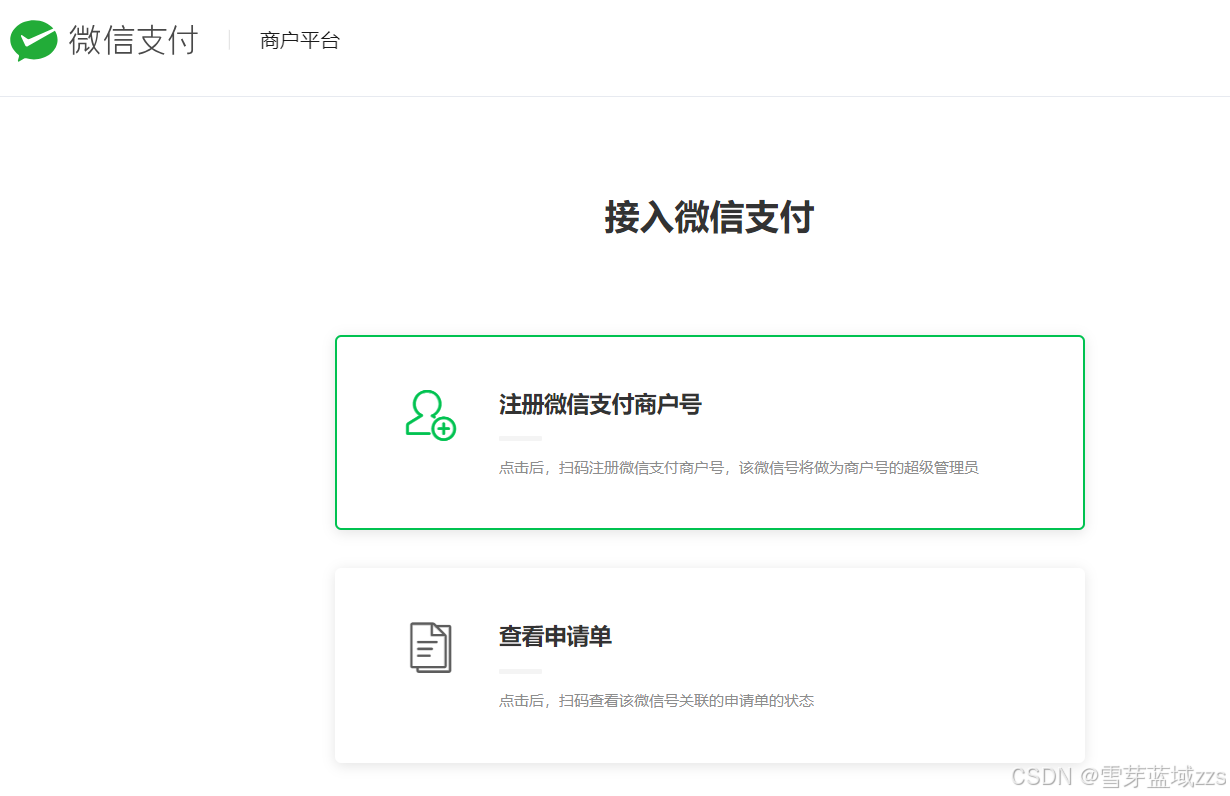Image resolution: width=1230 pixels, height=796 pixels.
Task: Click the text 扫码查看该微信号关联的申请单的状态
Action: [x=685, y=701]
